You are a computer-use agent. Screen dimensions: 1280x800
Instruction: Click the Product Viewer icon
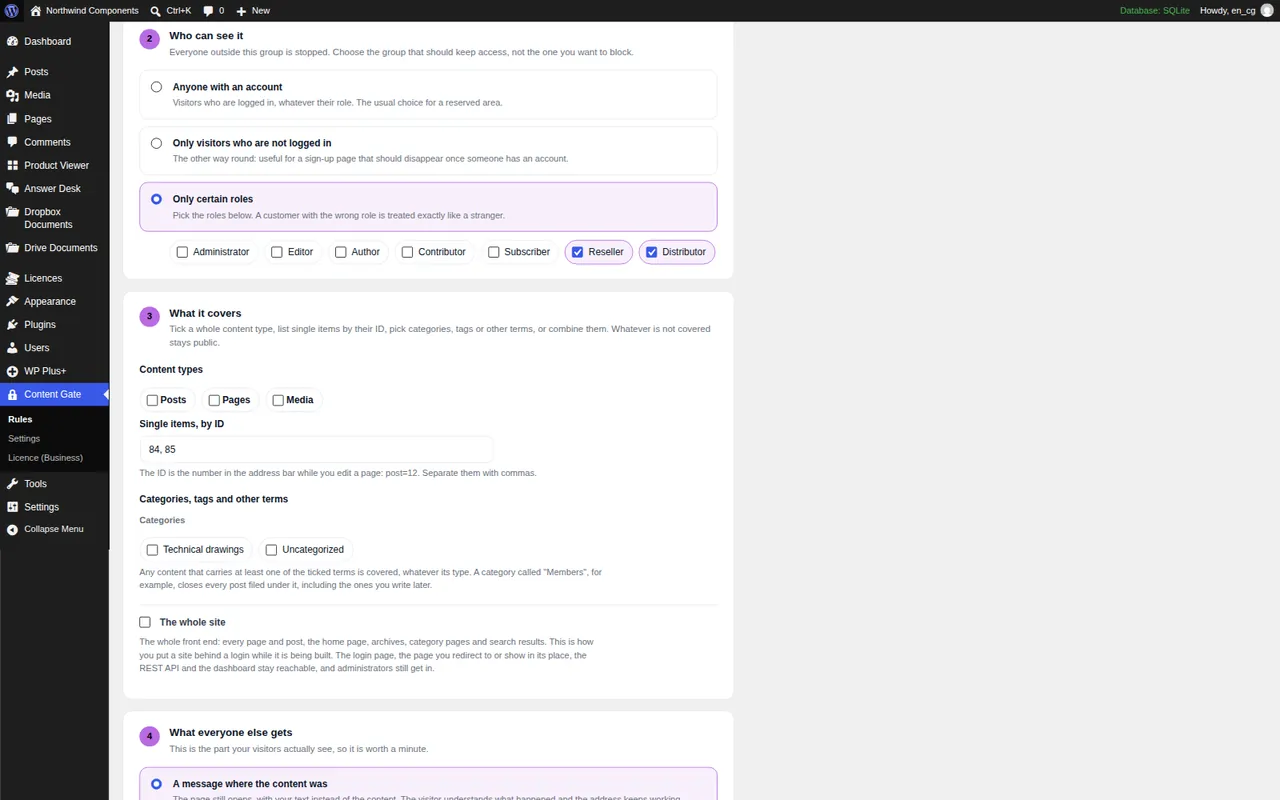coord(12,165)
